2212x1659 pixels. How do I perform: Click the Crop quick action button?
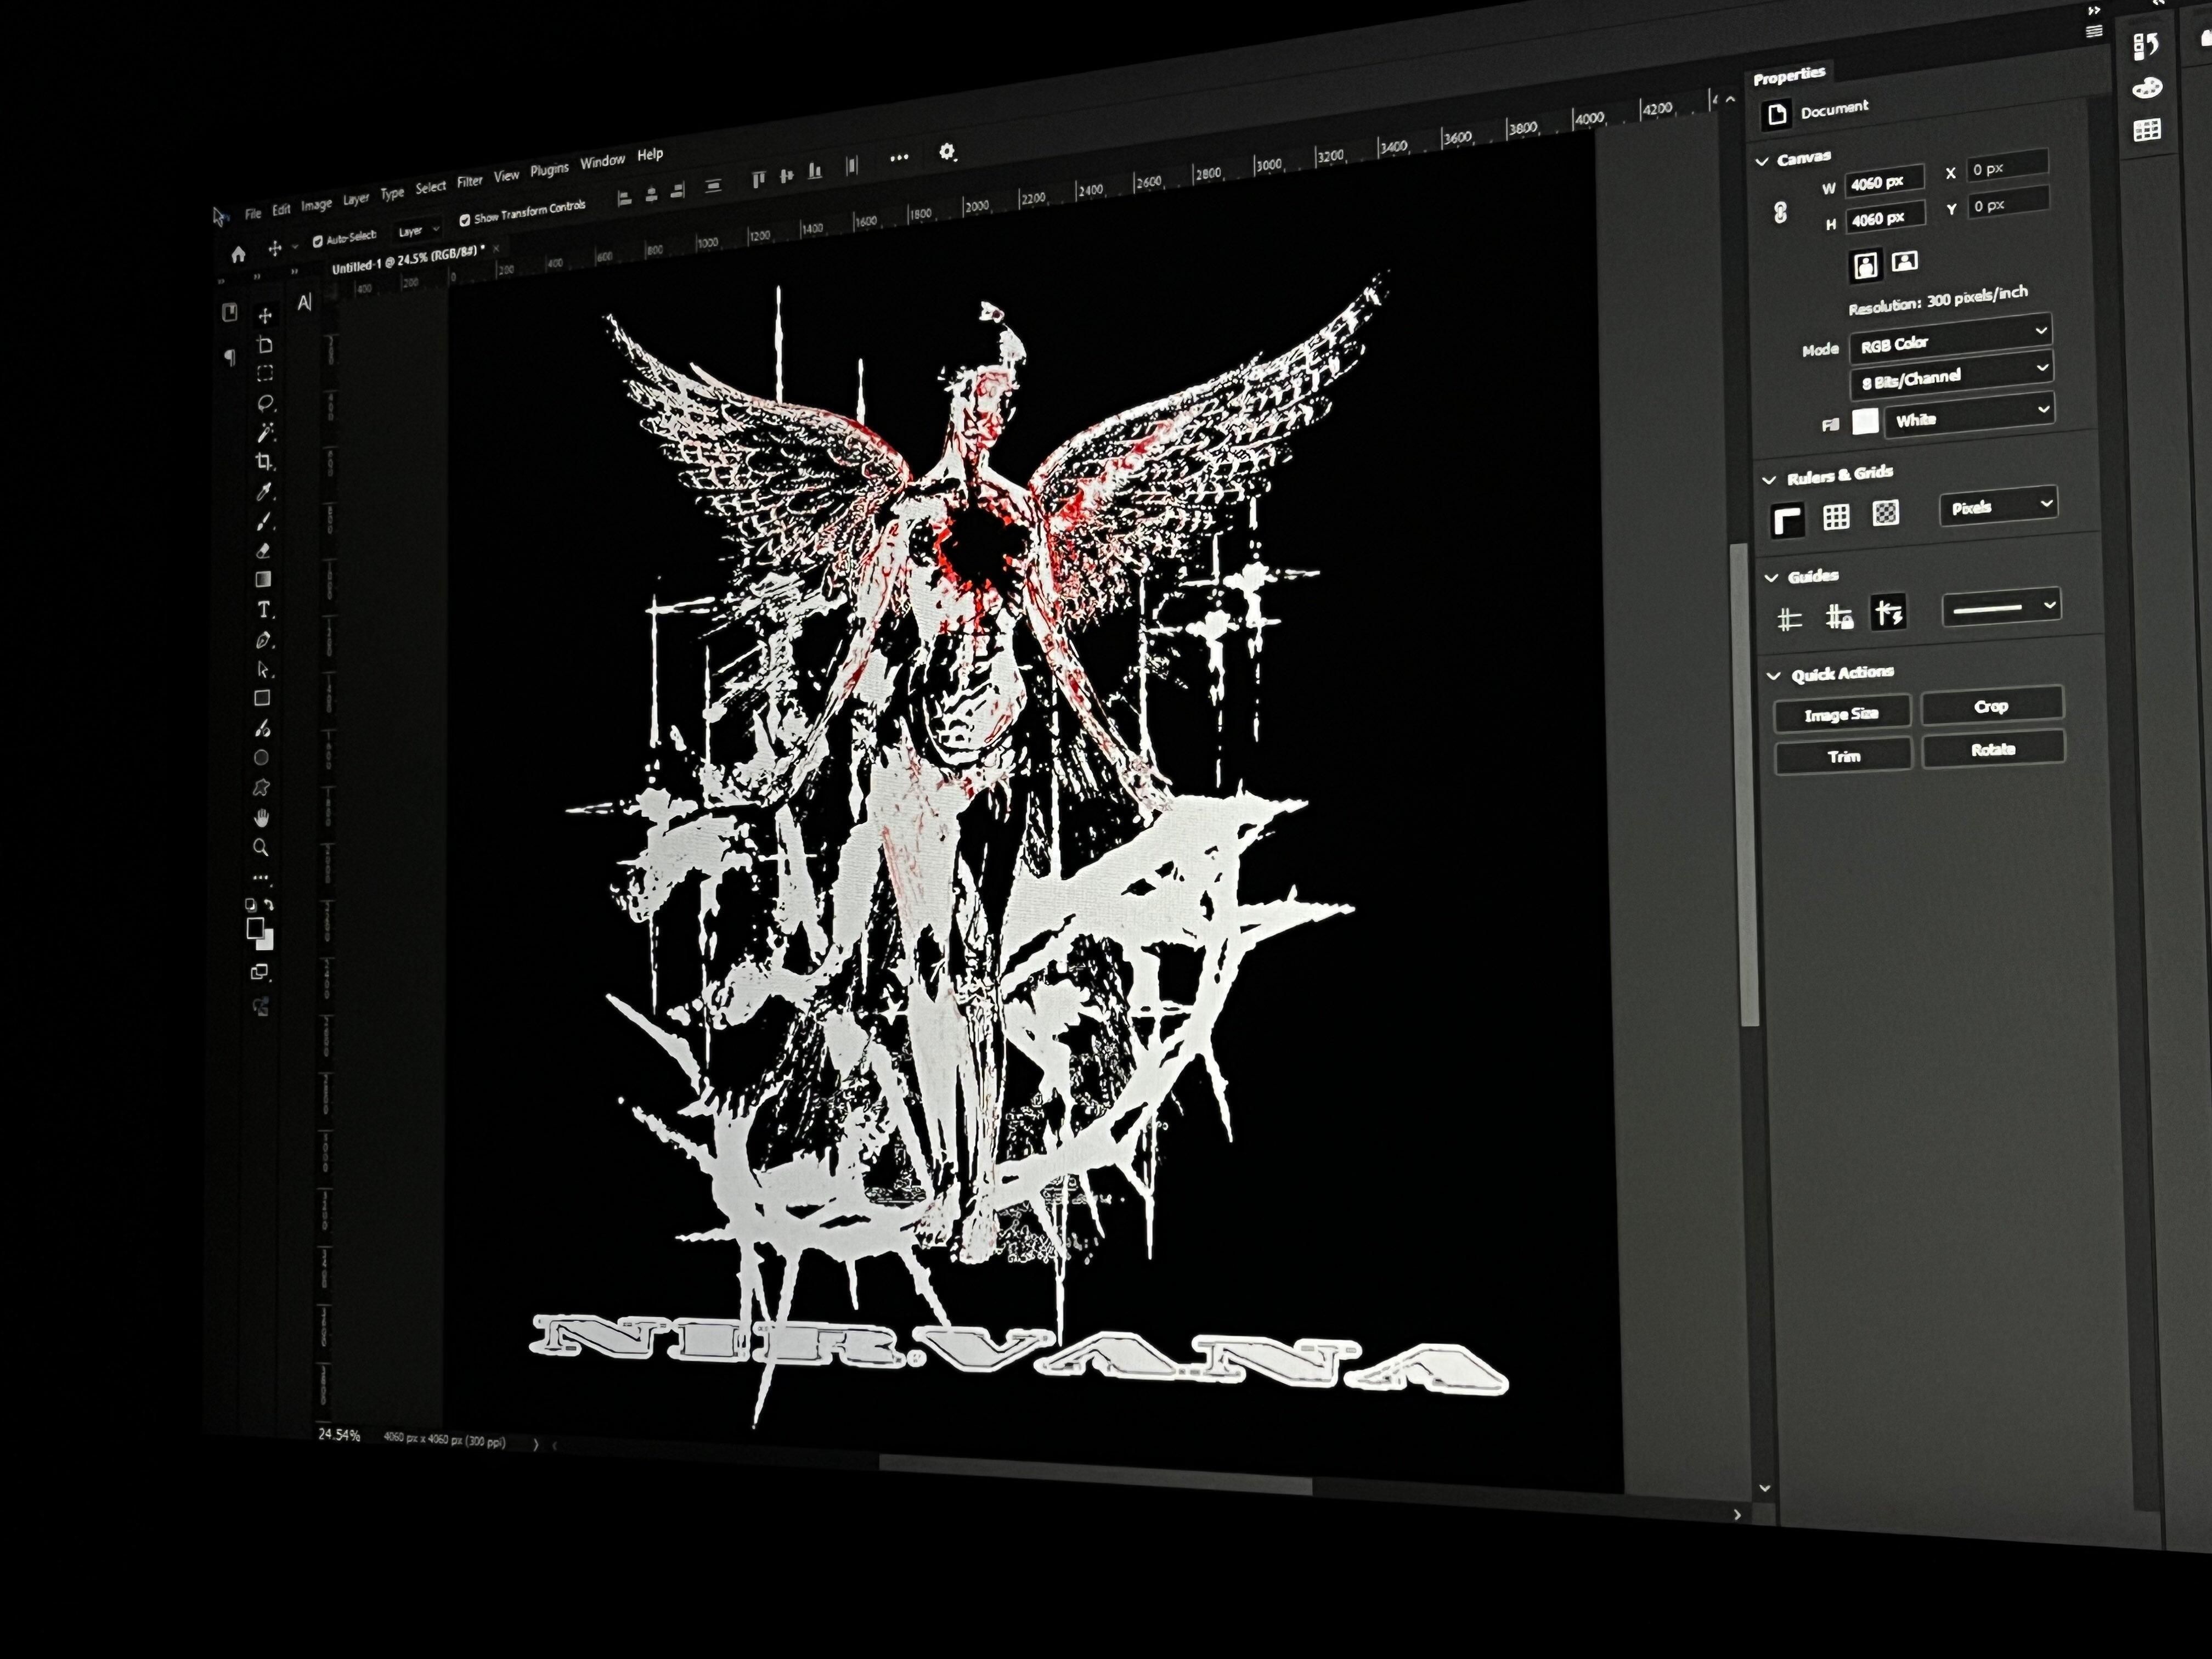pyautogui.click(x=1992, y=705)
